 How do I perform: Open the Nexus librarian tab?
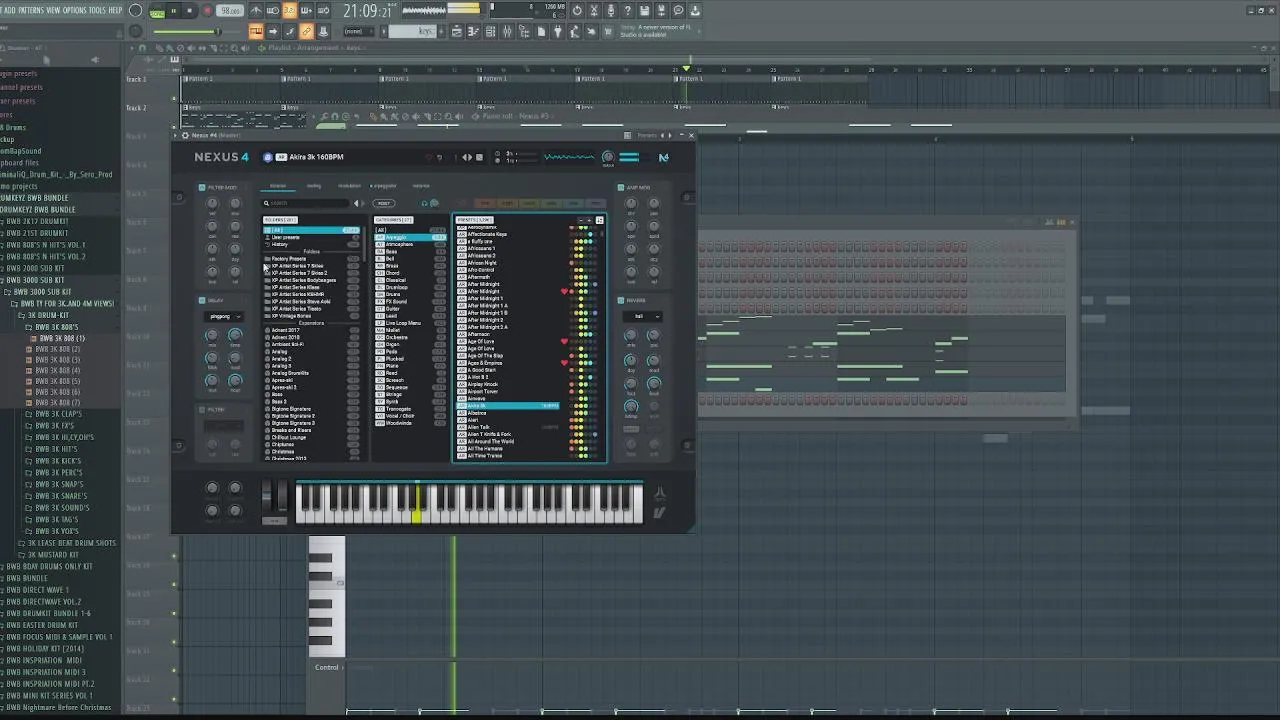tap(278, 186)
